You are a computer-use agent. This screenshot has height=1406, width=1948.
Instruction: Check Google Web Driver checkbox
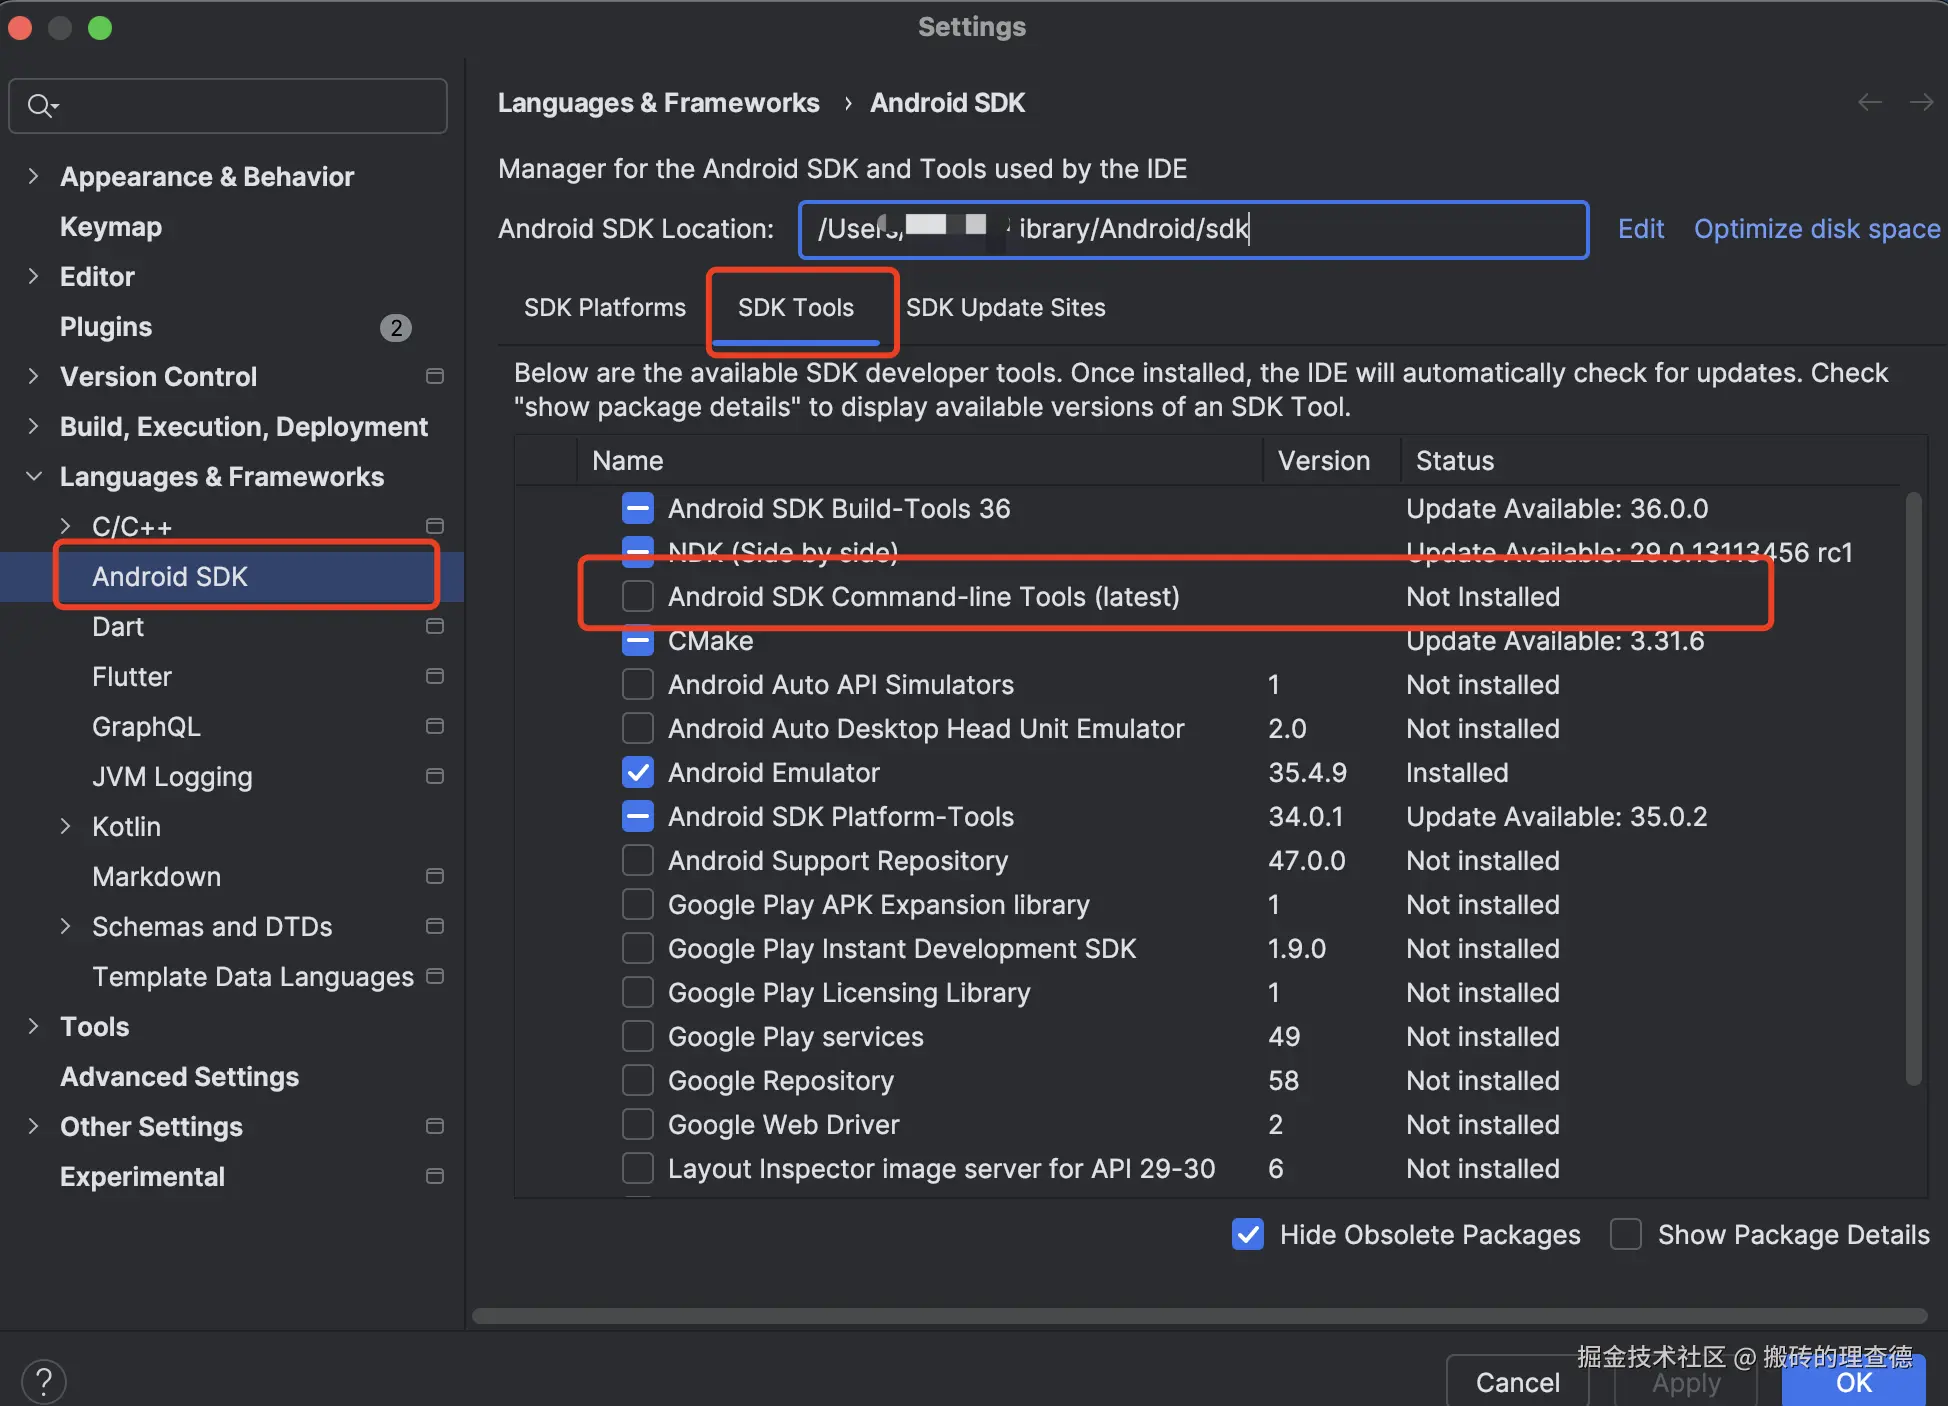coord(638,1124)
